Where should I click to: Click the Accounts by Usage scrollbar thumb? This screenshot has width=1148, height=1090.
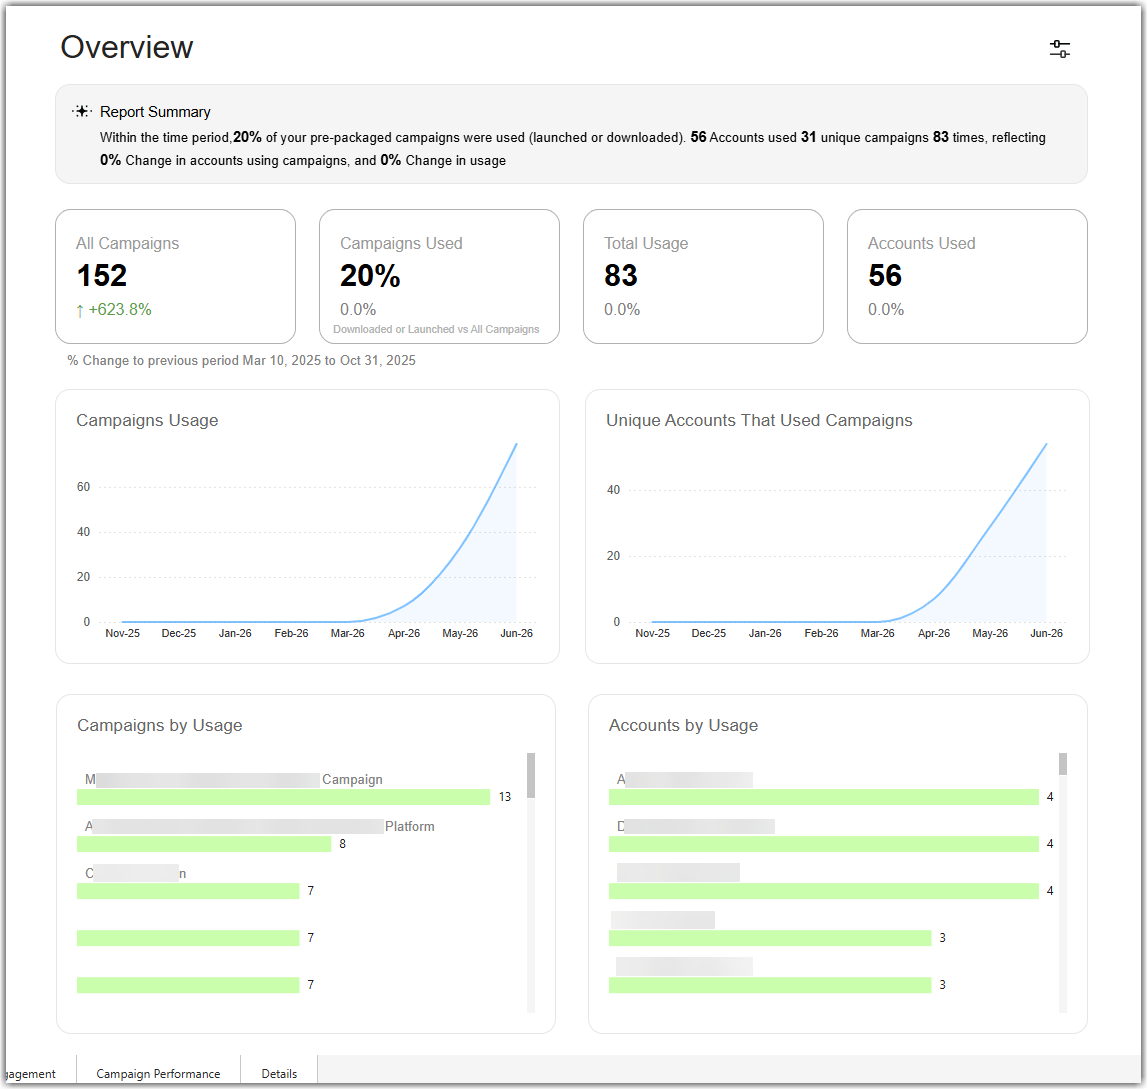pos(1062,764)
